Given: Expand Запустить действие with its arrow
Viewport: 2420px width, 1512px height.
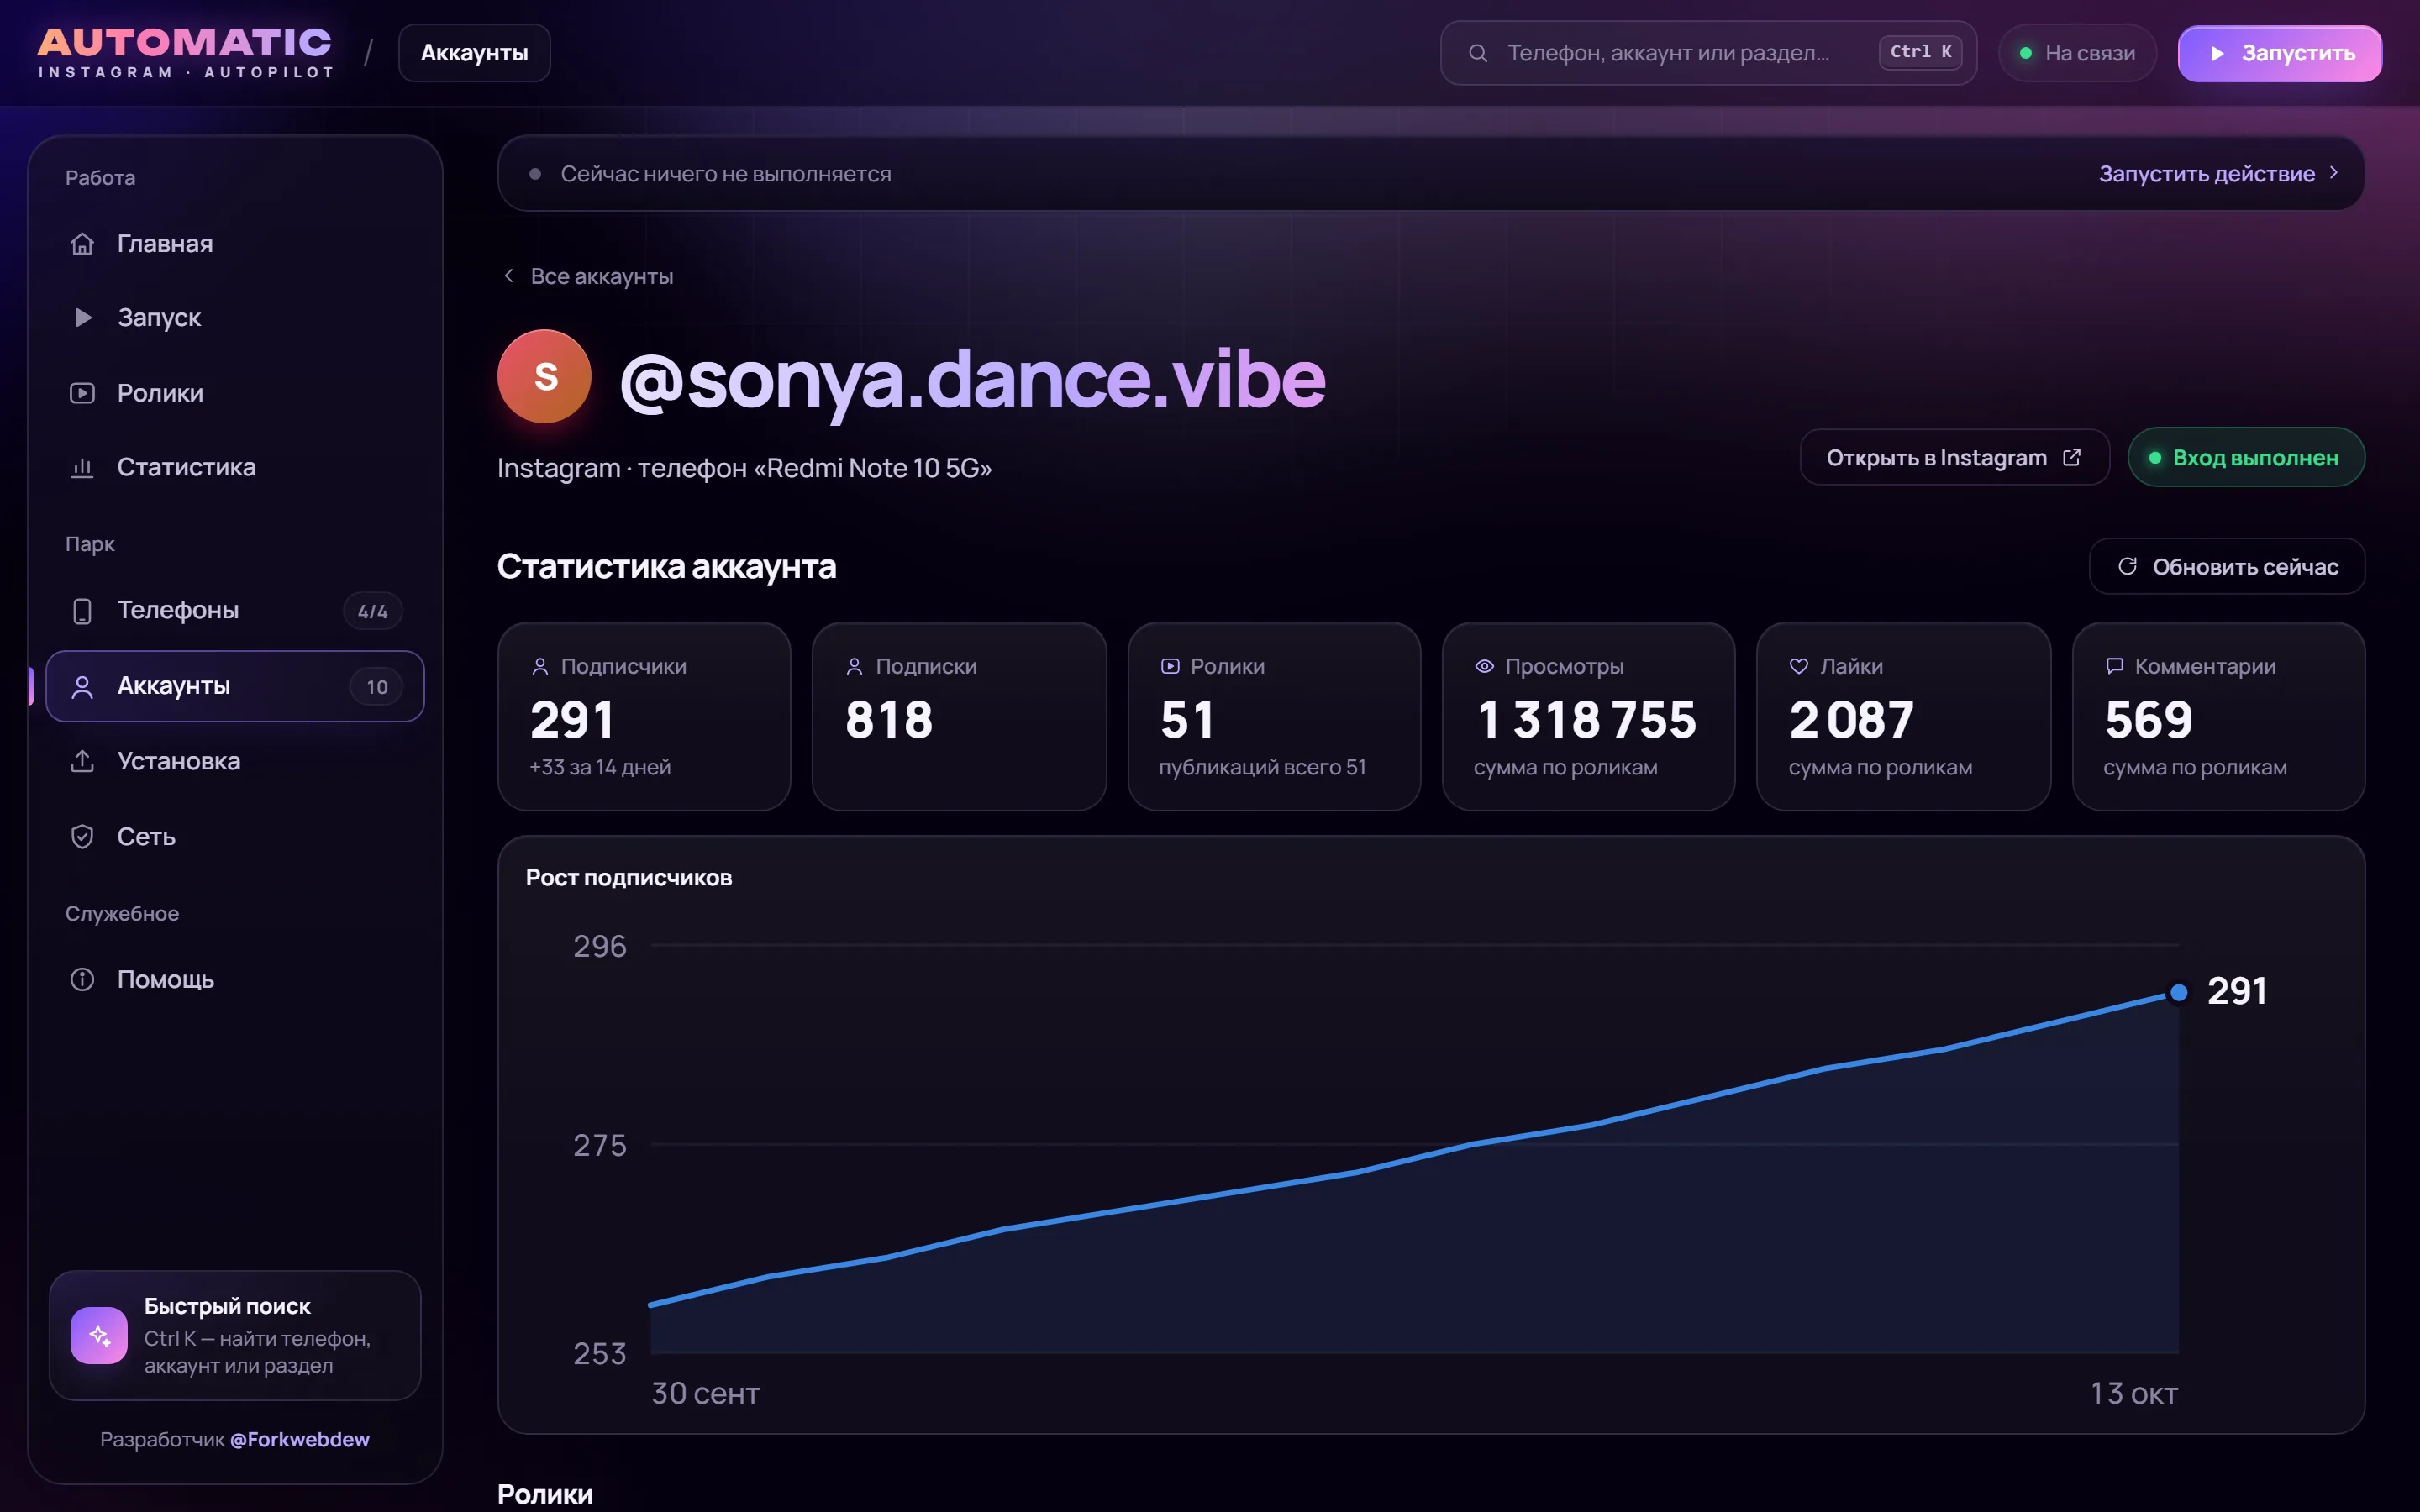Looking at the screenshot, I should (2333, 173).
